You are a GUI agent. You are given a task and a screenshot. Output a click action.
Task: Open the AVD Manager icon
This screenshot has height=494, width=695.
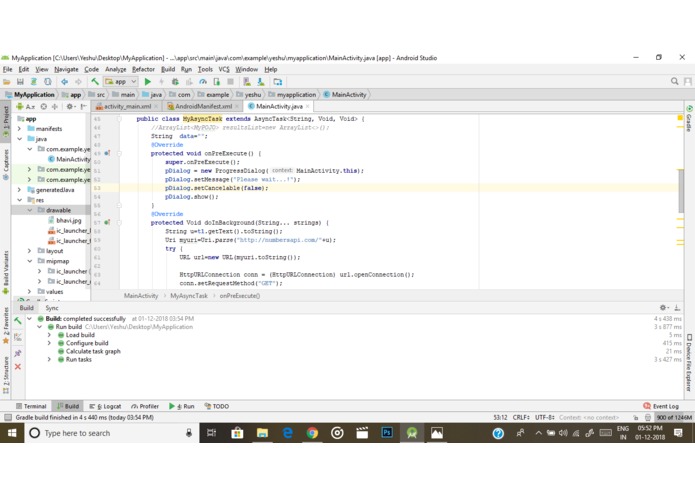click(x=247, y=82)
